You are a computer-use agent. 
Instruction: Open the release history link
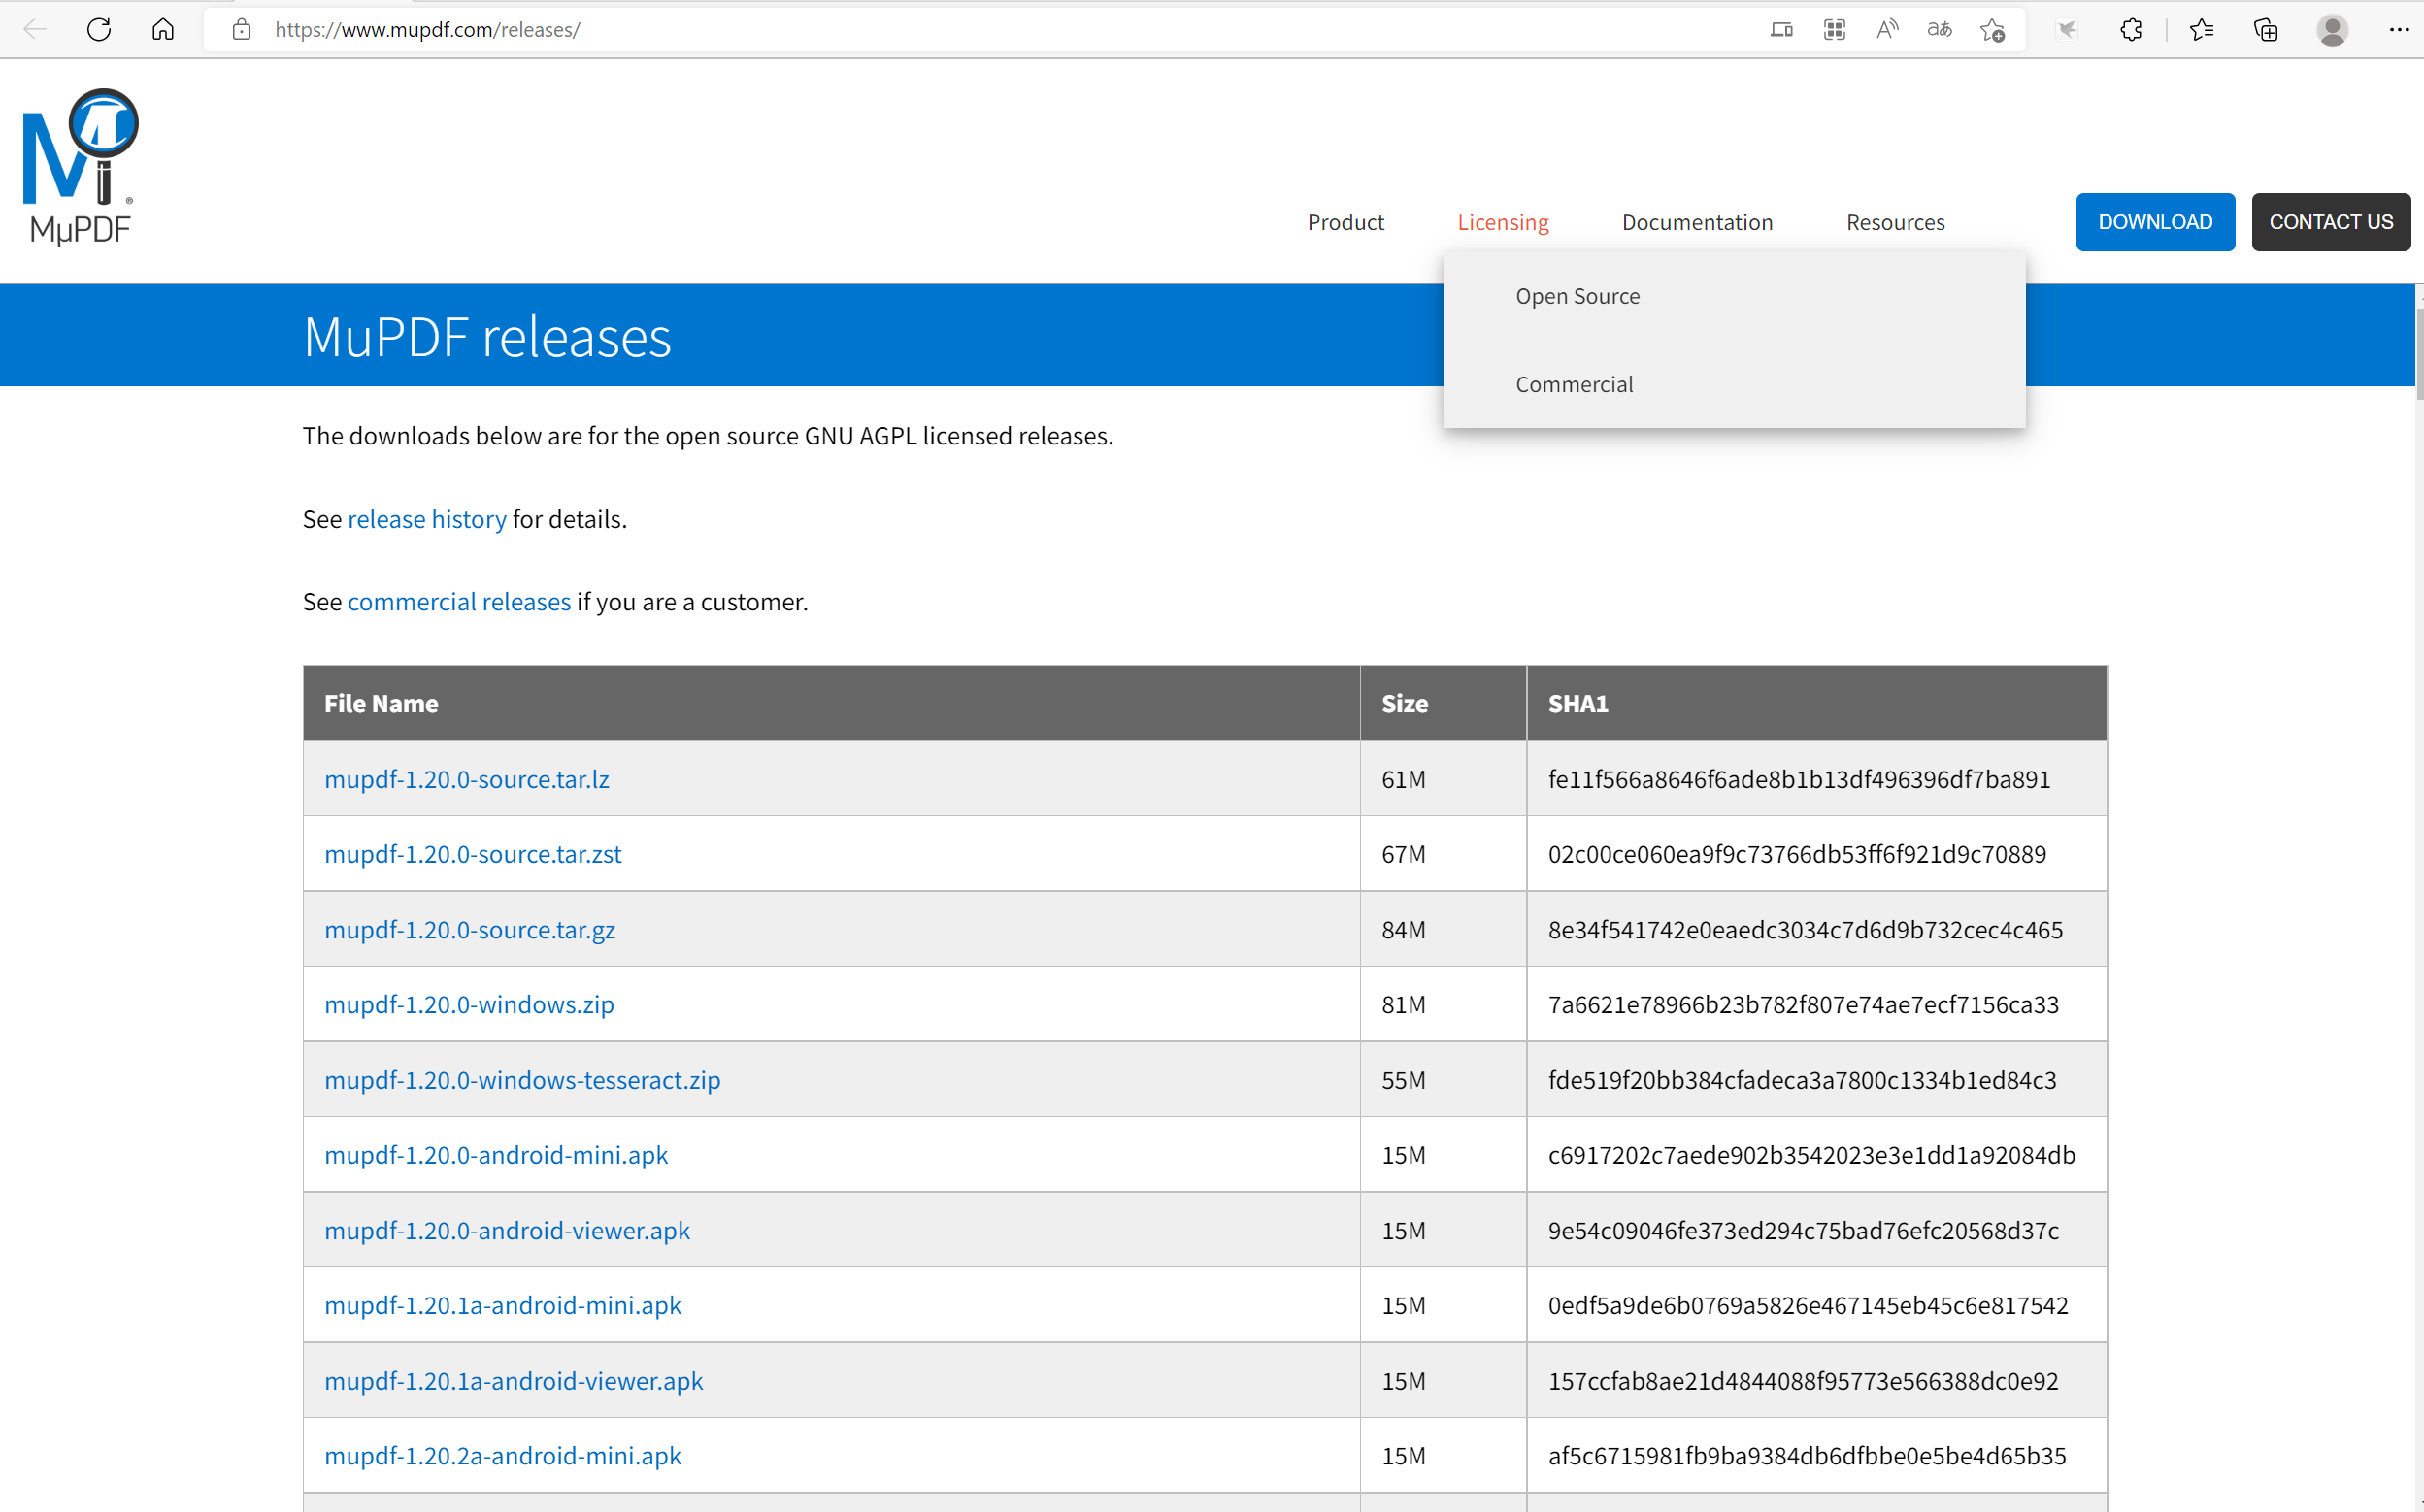click(x=427, y=519)
